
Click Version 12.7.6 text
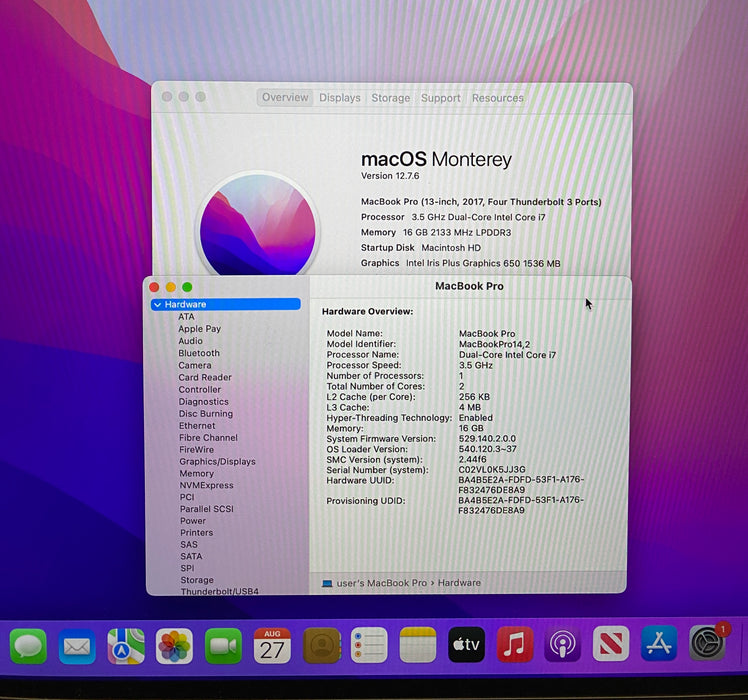click(390, 176)
